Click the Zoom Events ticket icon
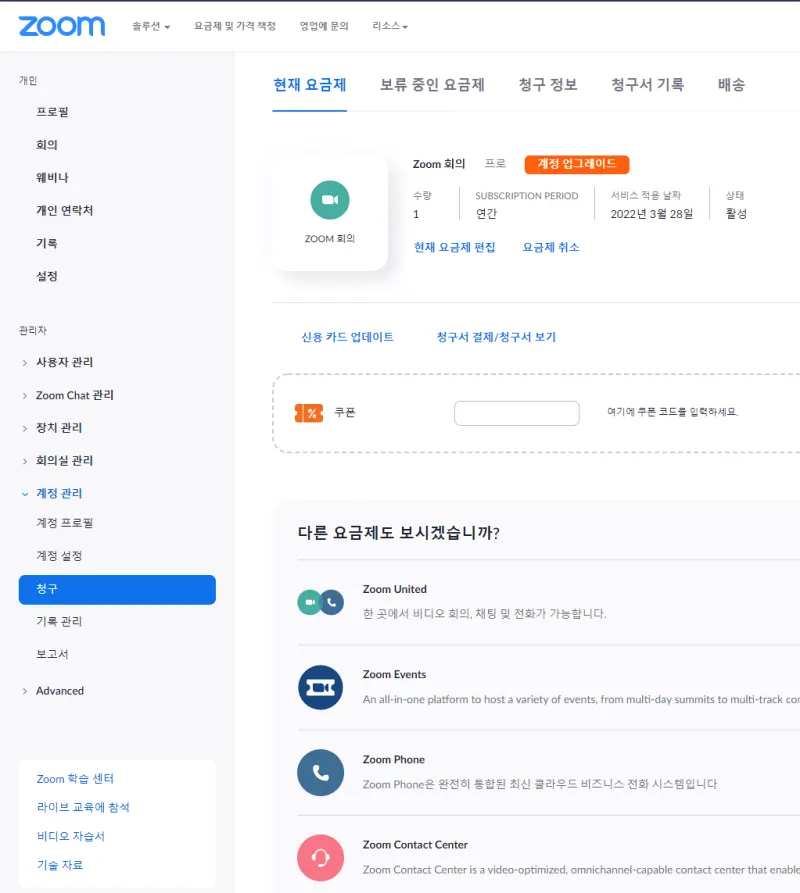 (x=320, y=686)
